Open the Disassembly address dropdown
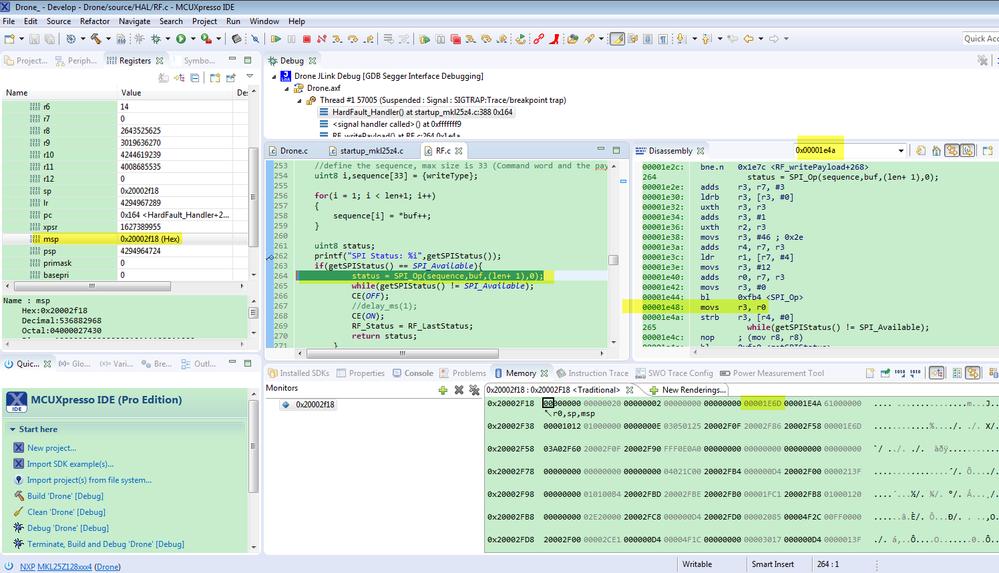This screenshot has width=999, height=573. (901, 151)
